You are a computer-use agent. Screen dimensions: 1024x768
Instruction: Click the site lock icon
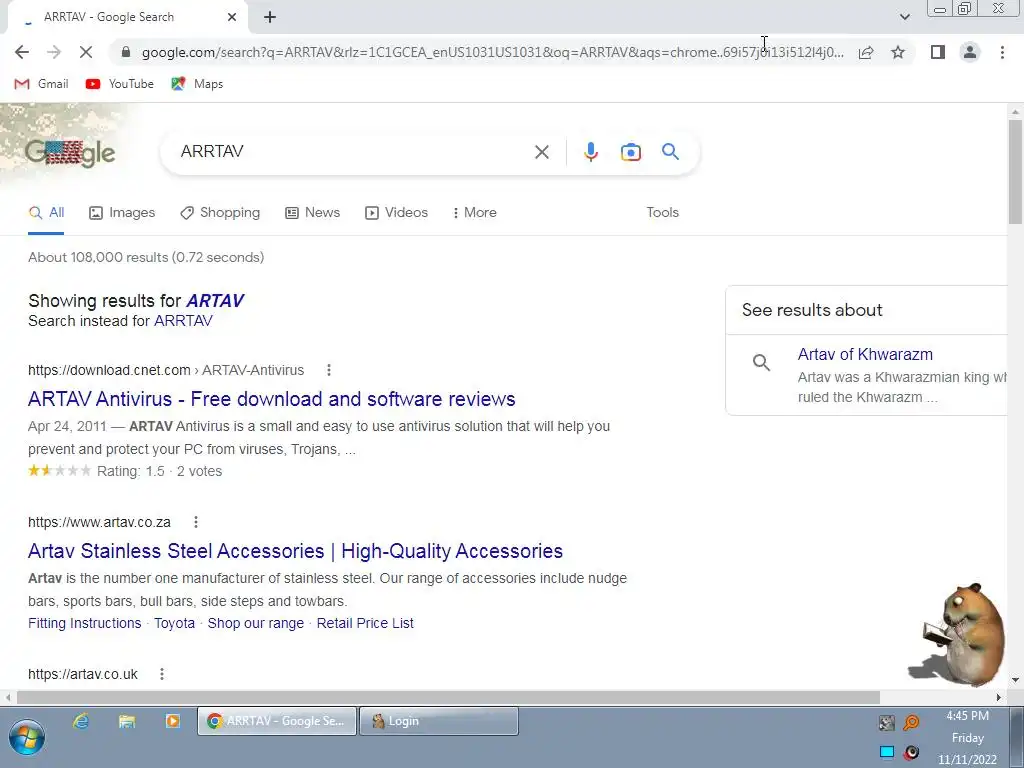point(126,52)
